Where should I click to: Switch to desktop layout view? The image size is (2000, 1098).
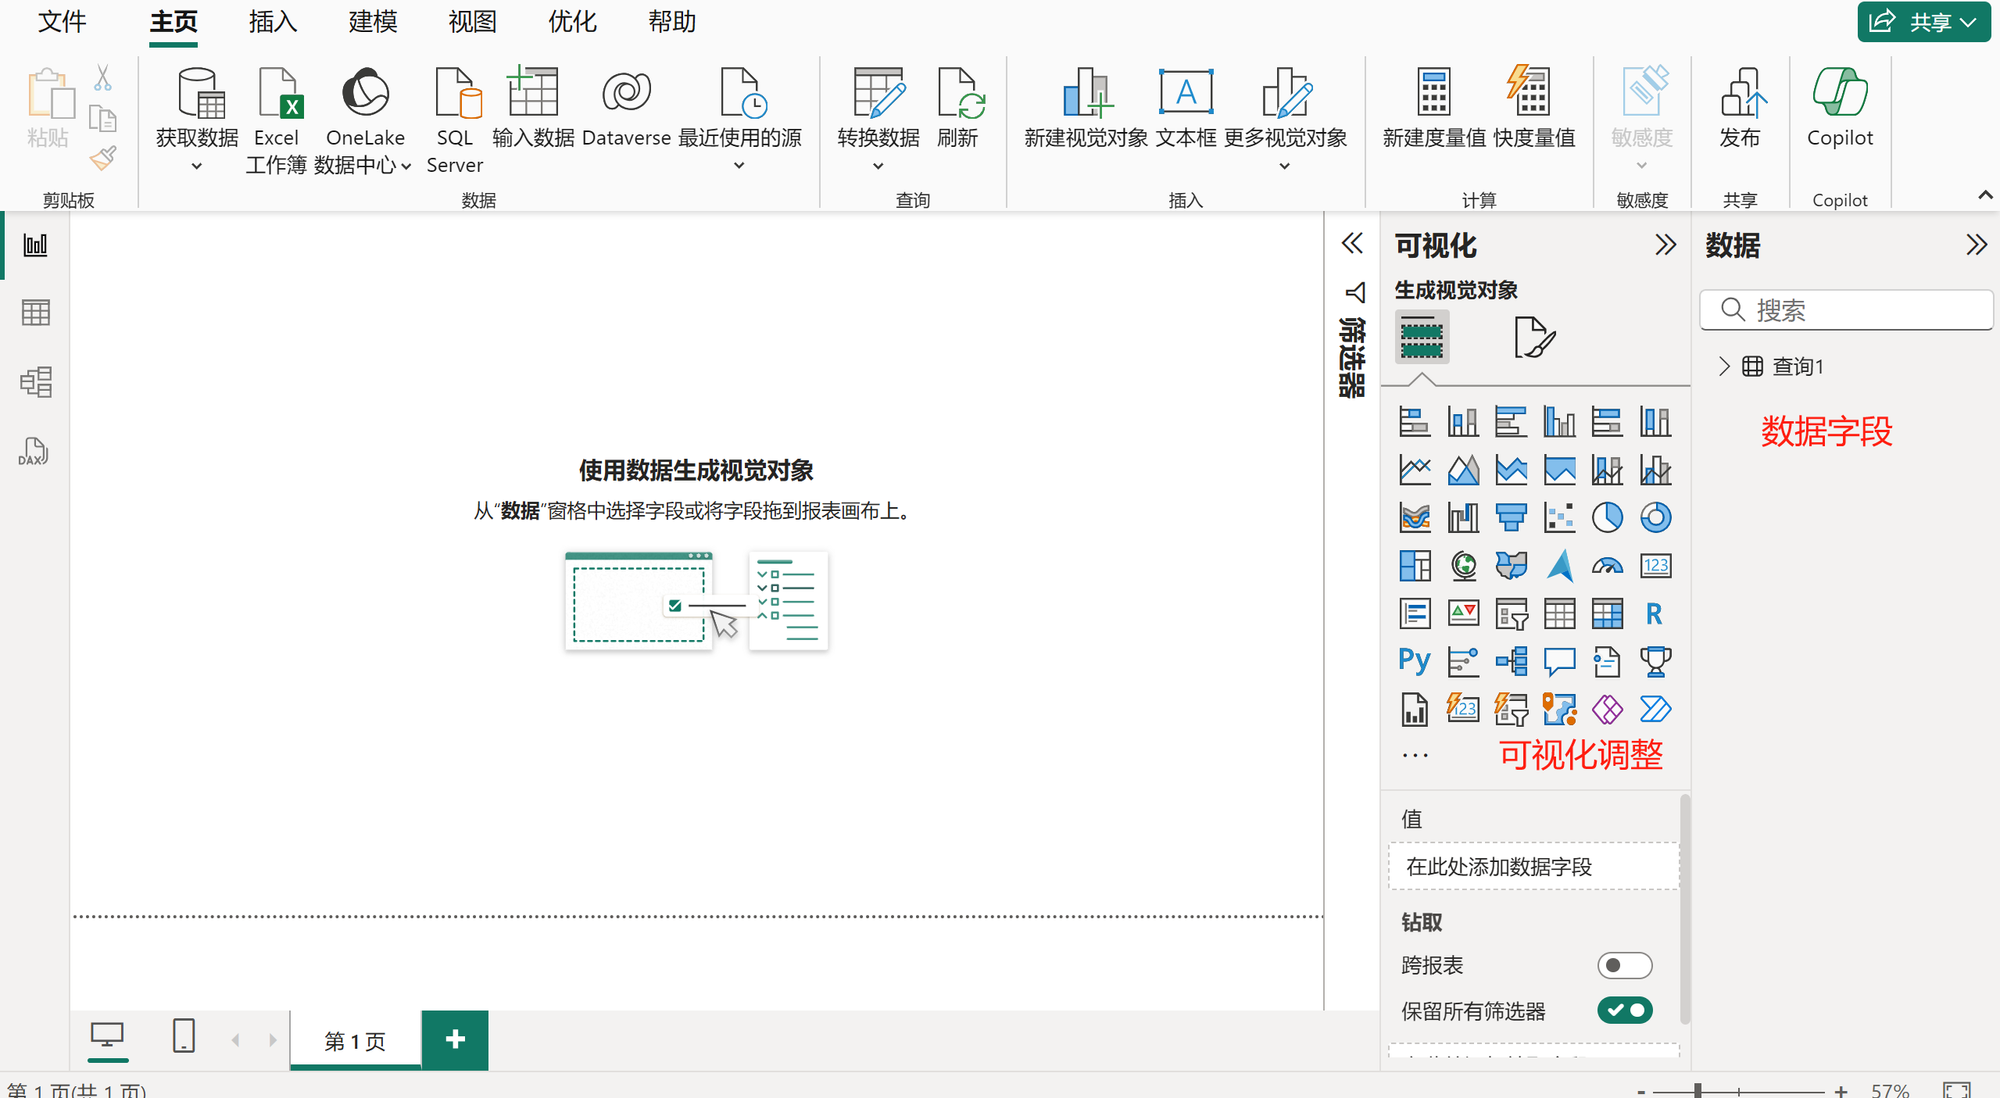click(x=107, y=1036)
